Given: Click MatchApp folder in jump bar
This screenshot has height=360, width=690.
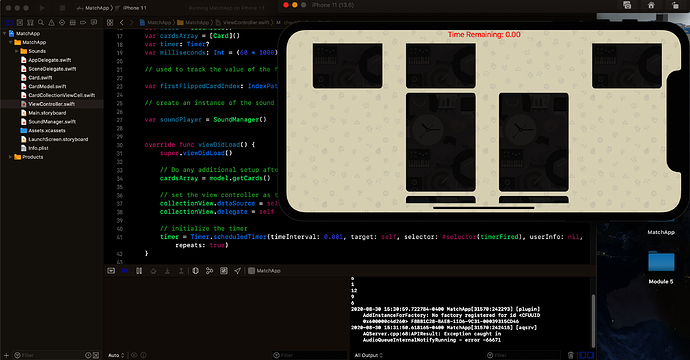Looking at the screenshot, I should click(193, 22).
